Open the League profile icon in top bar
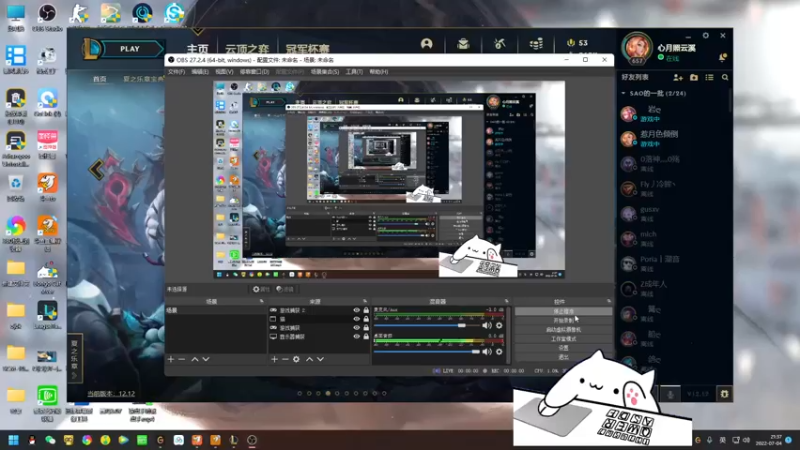This screenshot has width=800, height=450. point(427,44)
